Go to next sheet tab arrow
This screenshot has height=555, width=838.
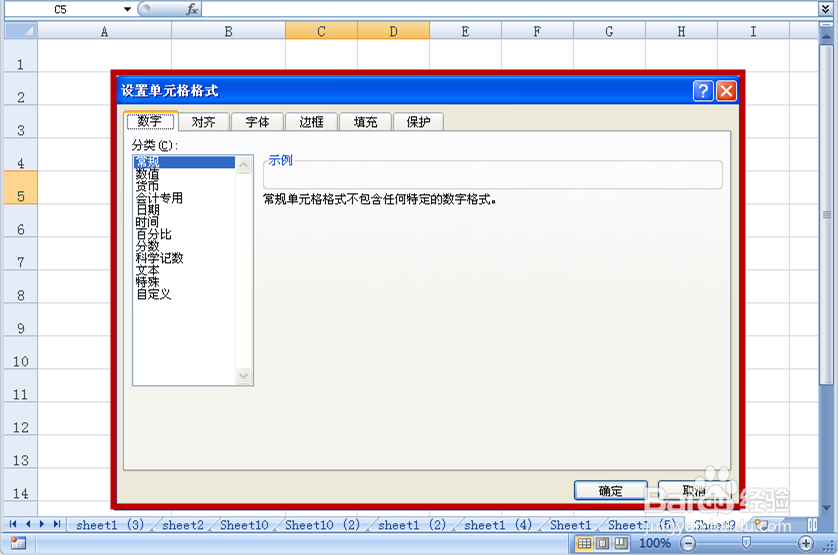[42, 524]
